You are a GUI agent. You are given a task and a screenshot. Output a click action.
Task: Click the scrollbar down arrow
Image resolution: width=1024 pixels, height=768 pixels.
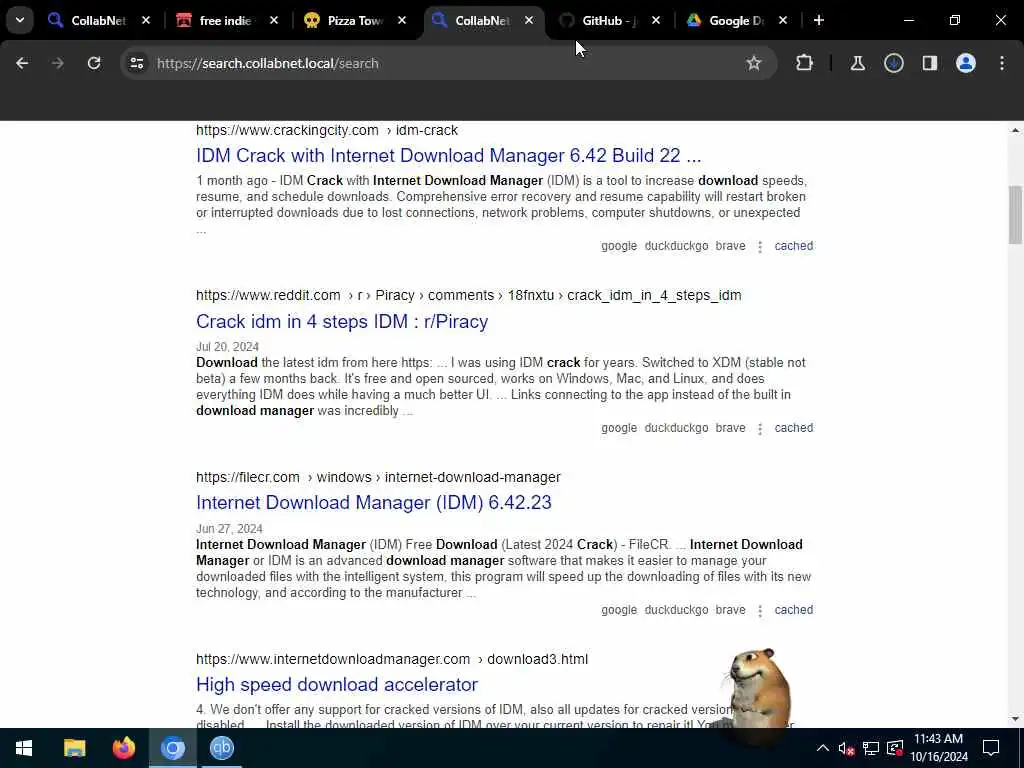pyautogui.click(x=1015, y=719)
